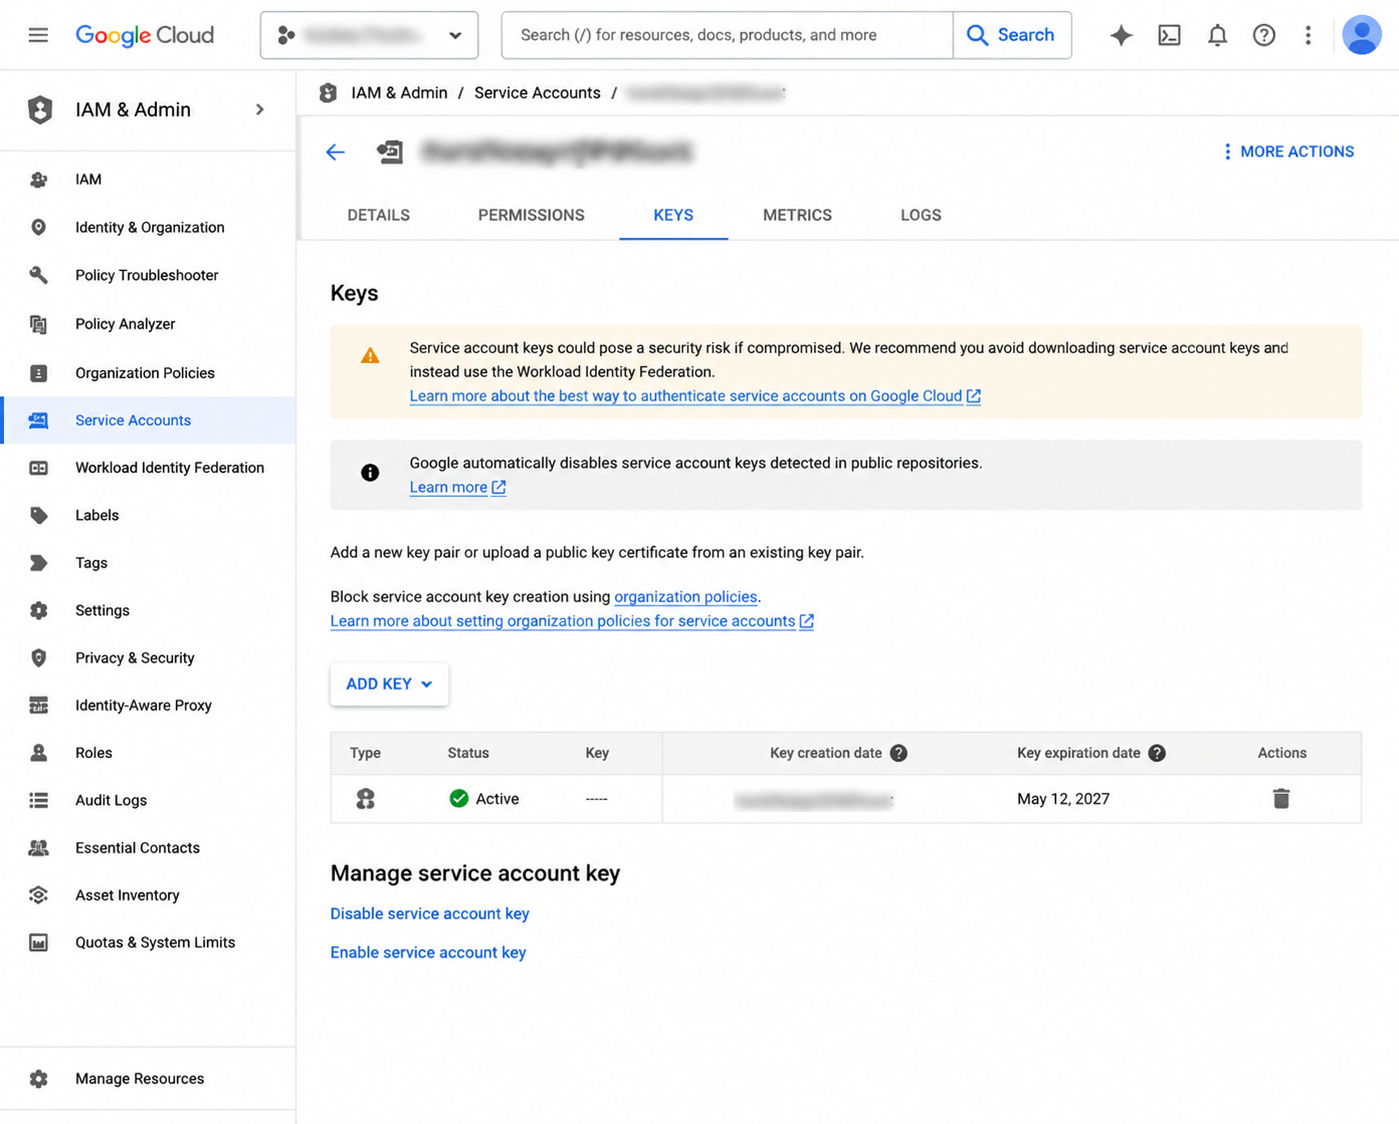Screen dimensions: 1399x1124
Task: Click the IAM & Admin breadcrumb
Action: click(x=399, y=93)
